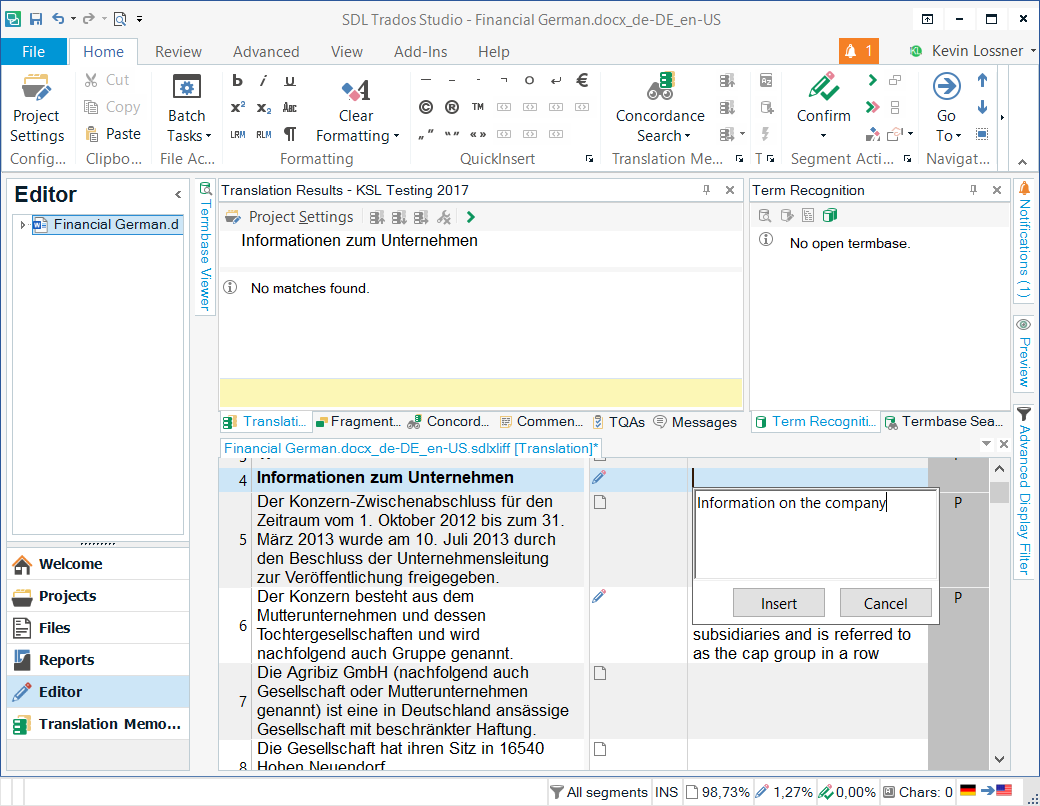Switch to the View ribbon tab
Image resolution: width=1040 pixels, height=806 pixels.
pyautogui.click(x=347, y=52)
